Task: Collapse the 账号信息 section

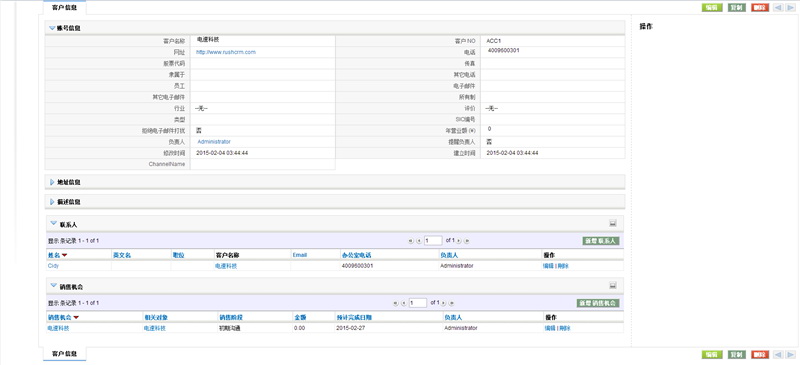Action: pyautogui.click(x=52, y=28)
